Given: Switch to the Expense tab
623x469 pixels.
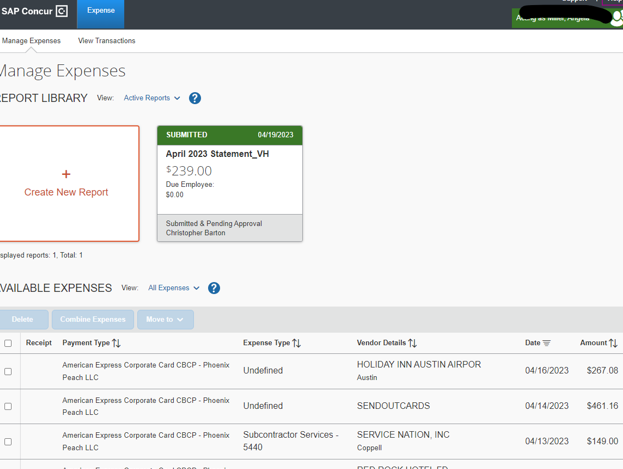Looking at the screenshot, I should point(101,14).
